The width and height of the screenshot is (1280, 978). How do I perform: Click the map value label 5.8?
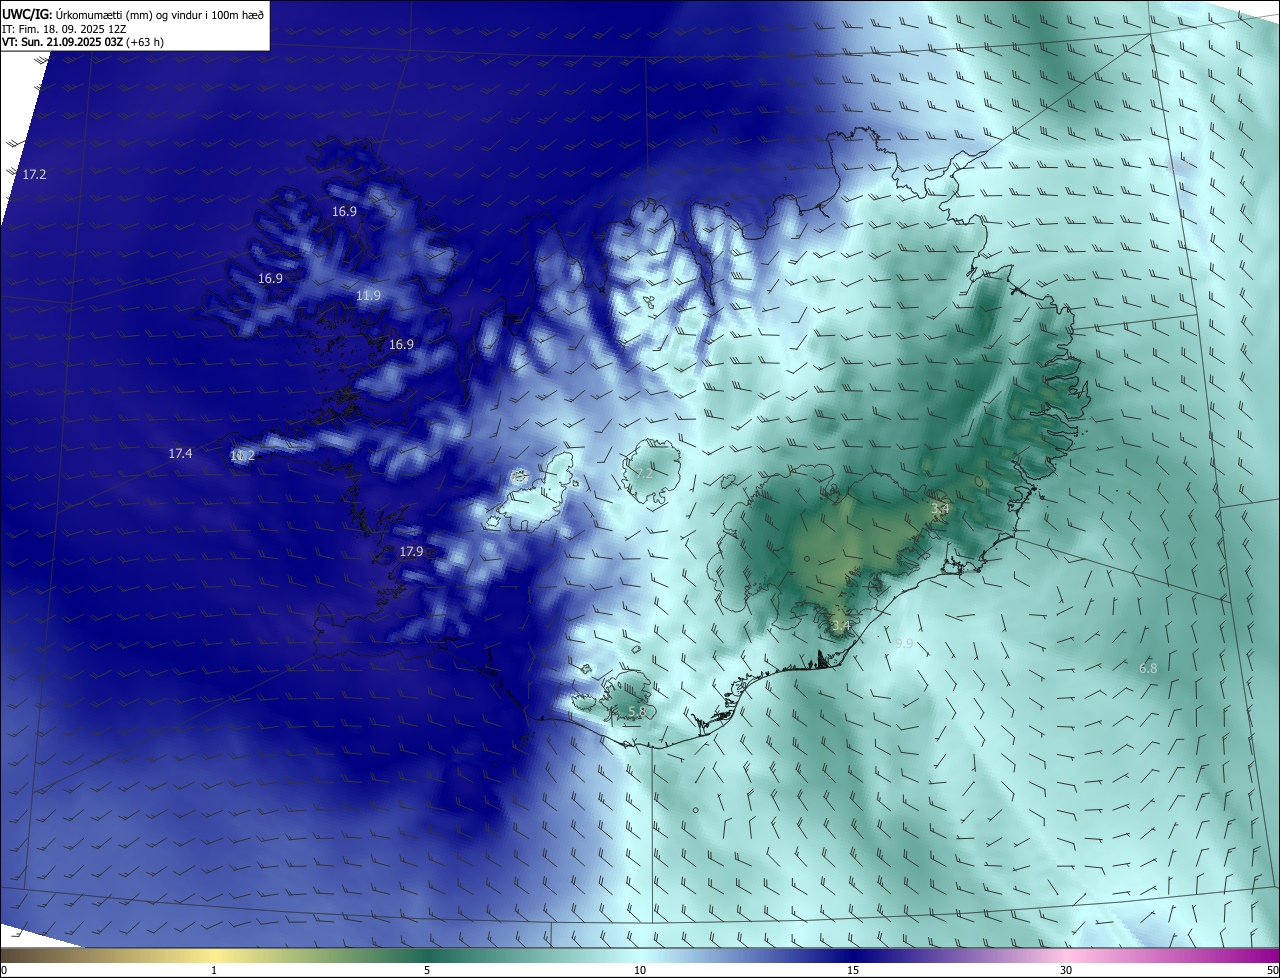click(636, 711)
